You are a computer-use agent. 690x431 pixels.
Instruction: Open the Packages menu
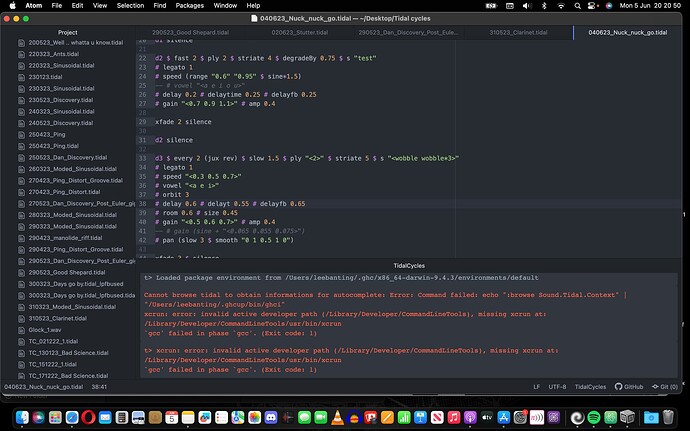[190, 5]
